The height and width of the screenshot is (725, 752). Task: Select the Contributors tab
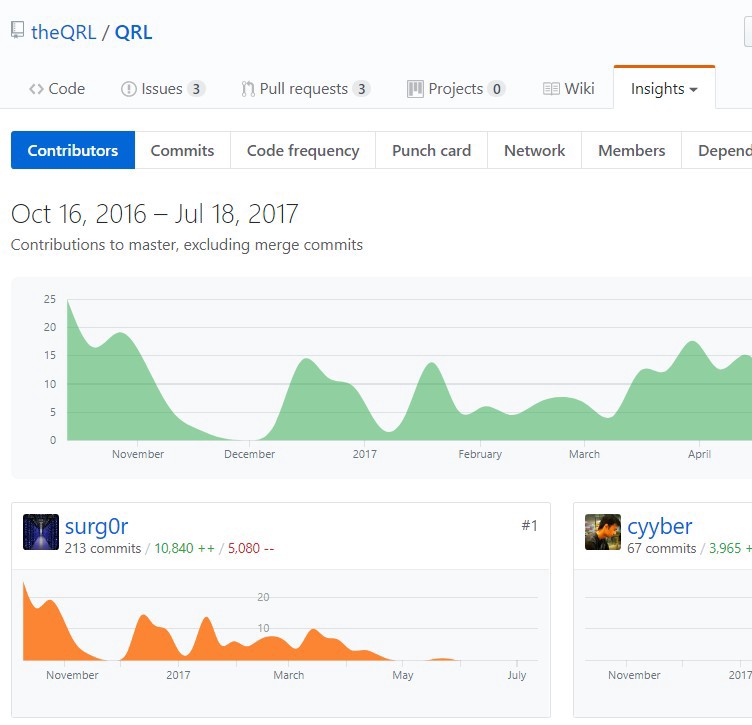click(73, 150)
